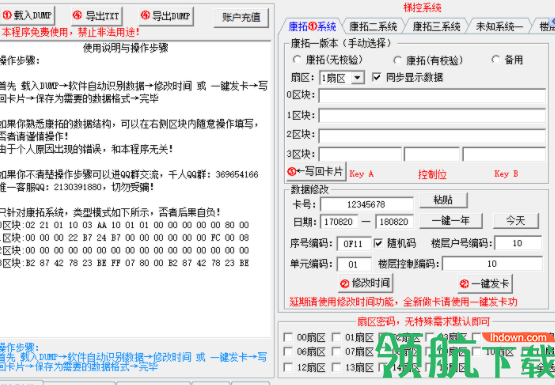Click the 楼层控制编码 input field

click(492, 264)
